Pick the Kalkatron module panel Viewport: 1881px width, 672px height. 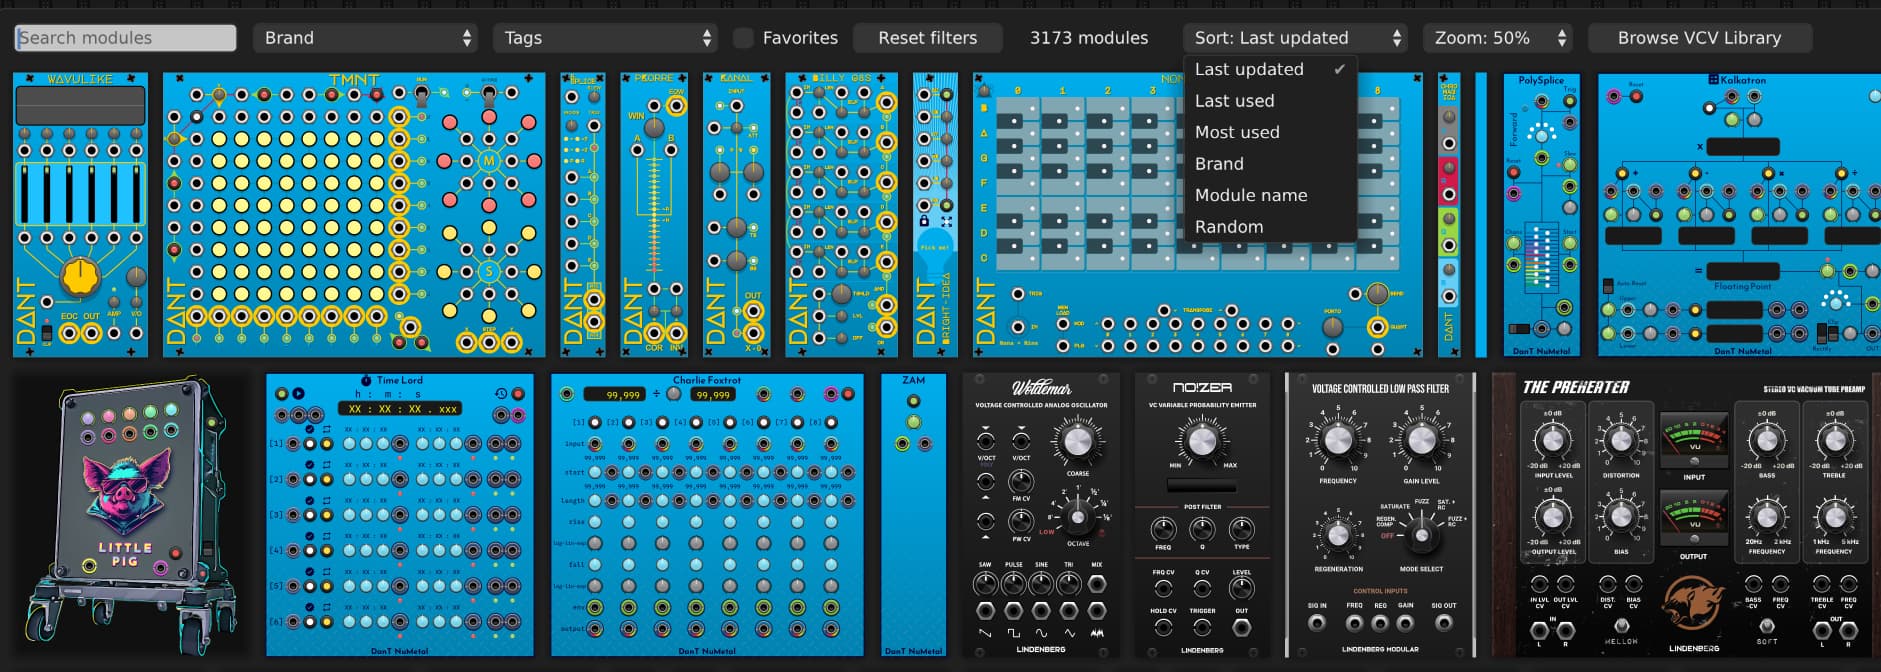pyautogui.click(x=1738, y=214)
